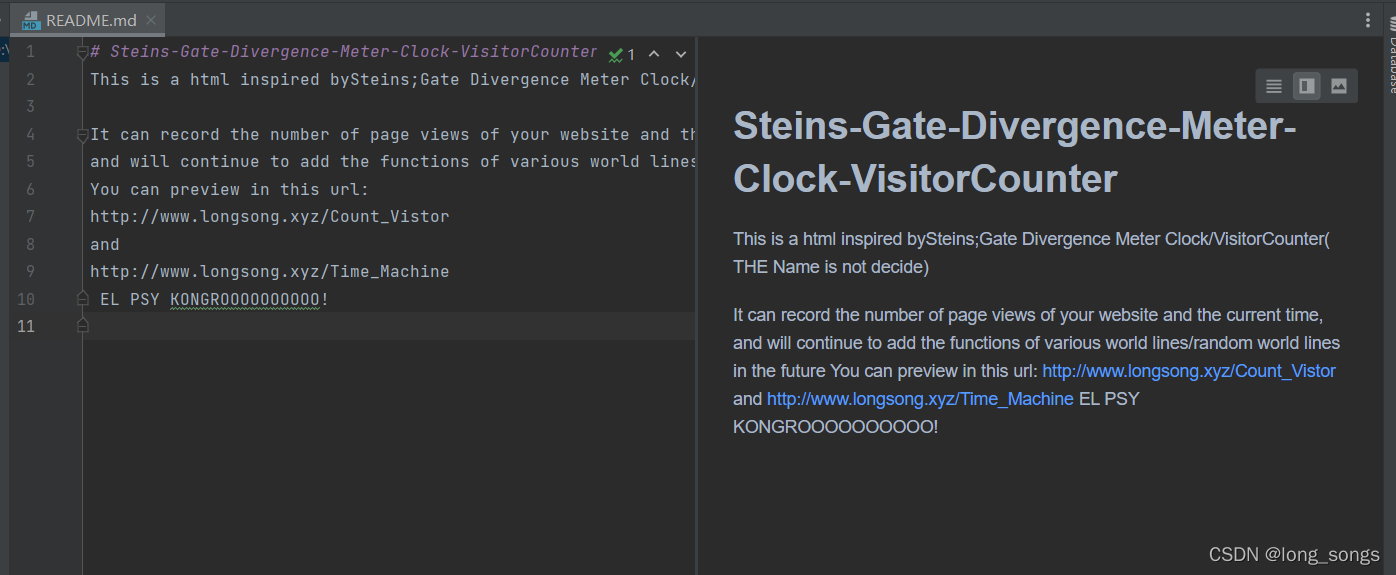
Task: Click the heading text on editor line 1
Action: 344,52
